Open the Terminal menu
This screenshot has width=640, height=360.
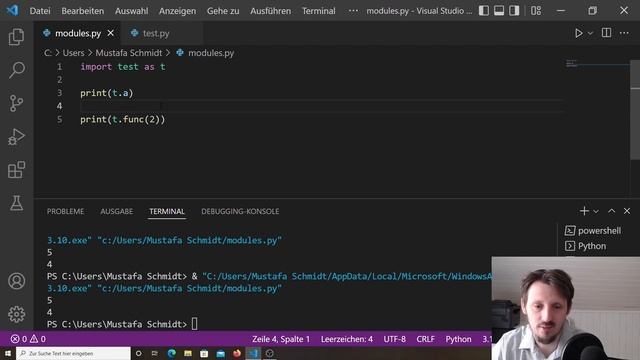(x=319, y=11)
